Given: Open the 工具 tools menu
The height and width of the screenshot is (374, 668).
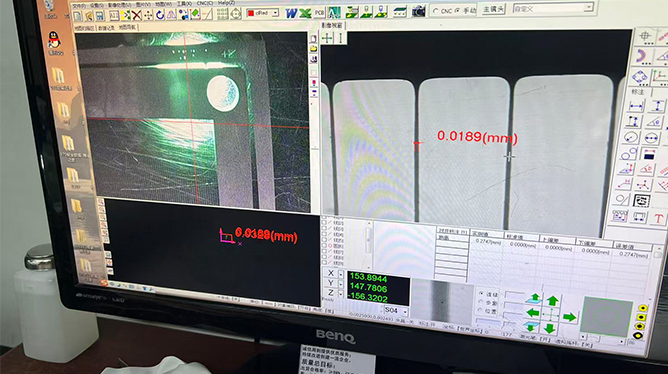Looking at the screenshot, I should (x=185, y=3).
